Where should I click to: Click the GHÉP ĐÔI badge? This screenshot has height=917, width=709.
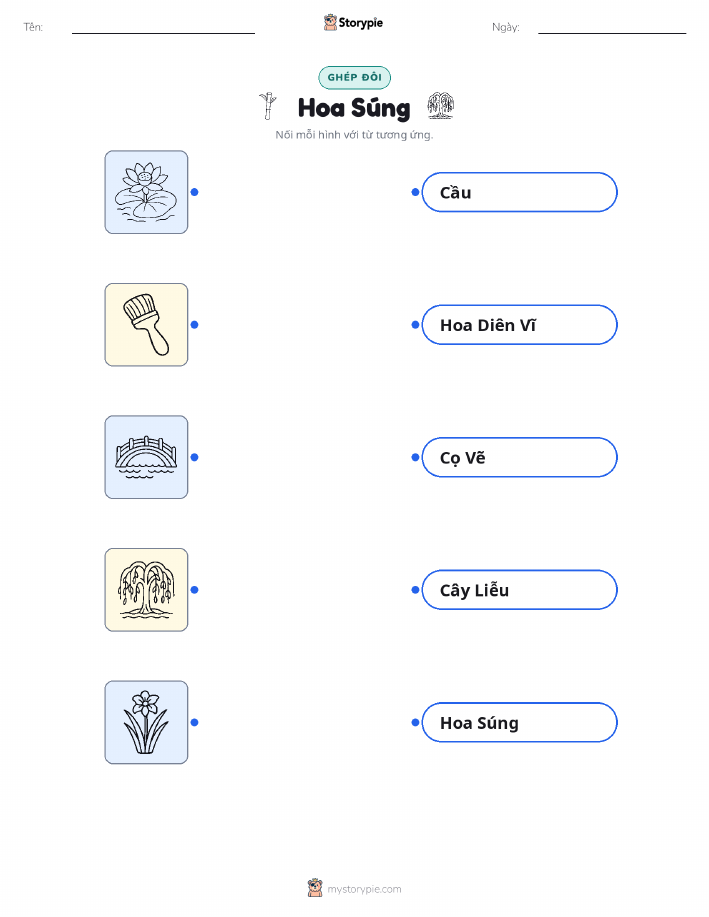[354, 77]
